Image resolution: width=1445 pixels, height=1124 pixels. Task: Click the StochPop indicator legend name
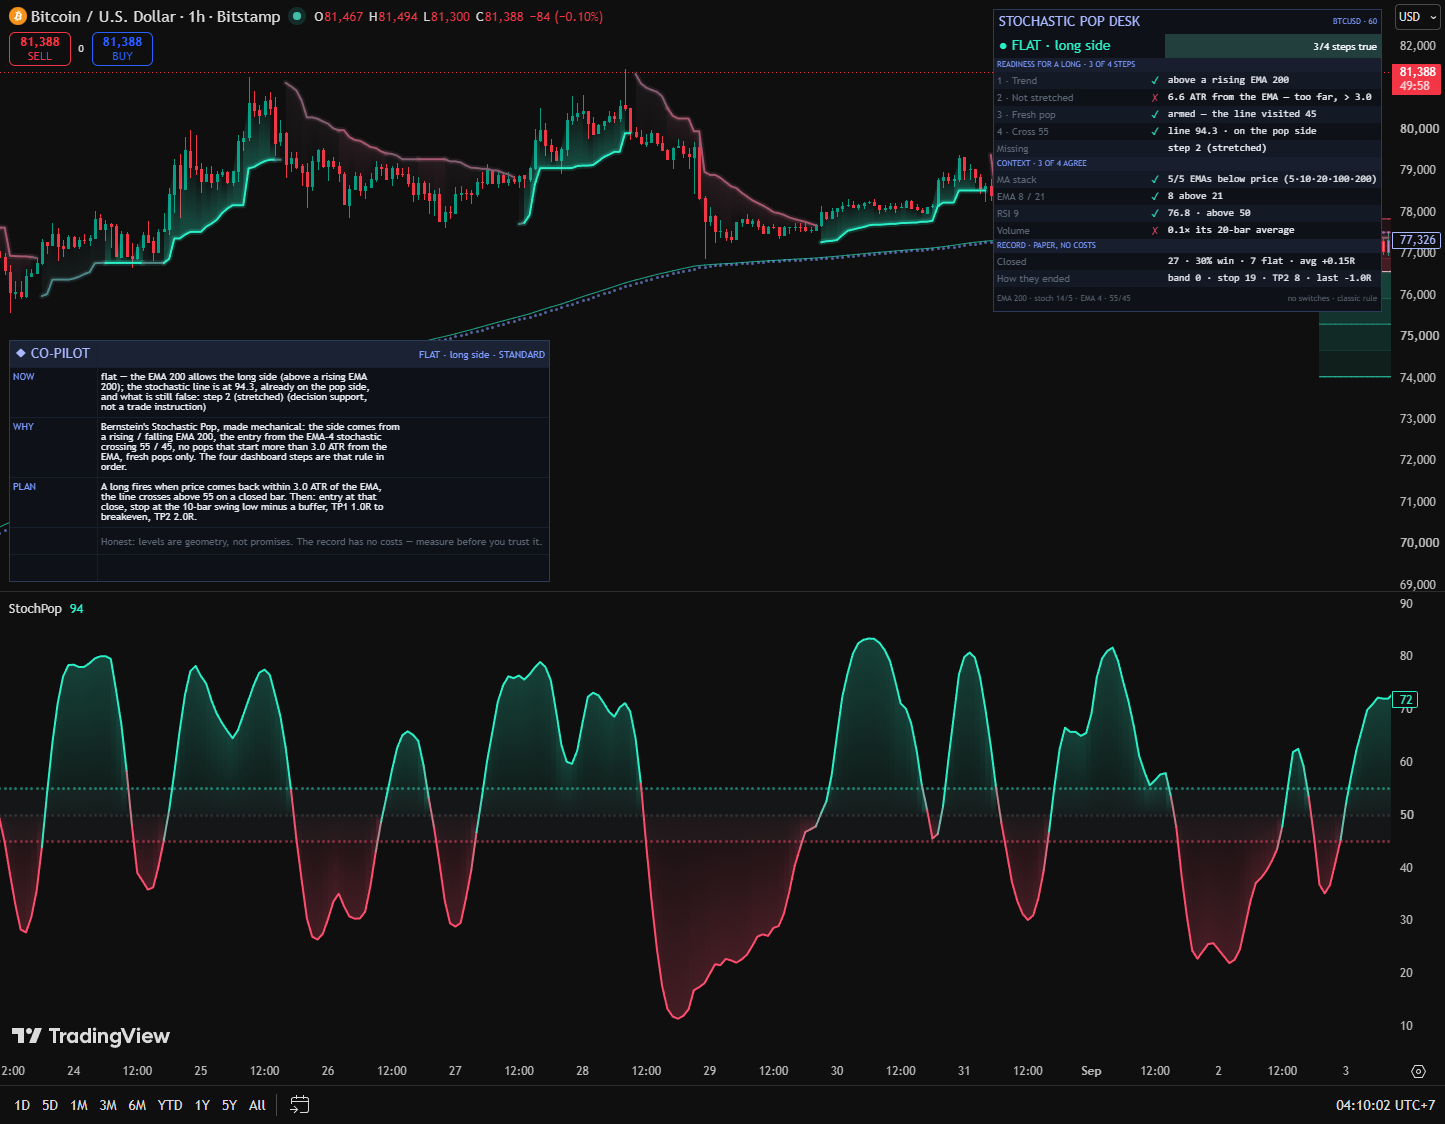(x=35, y=609)
